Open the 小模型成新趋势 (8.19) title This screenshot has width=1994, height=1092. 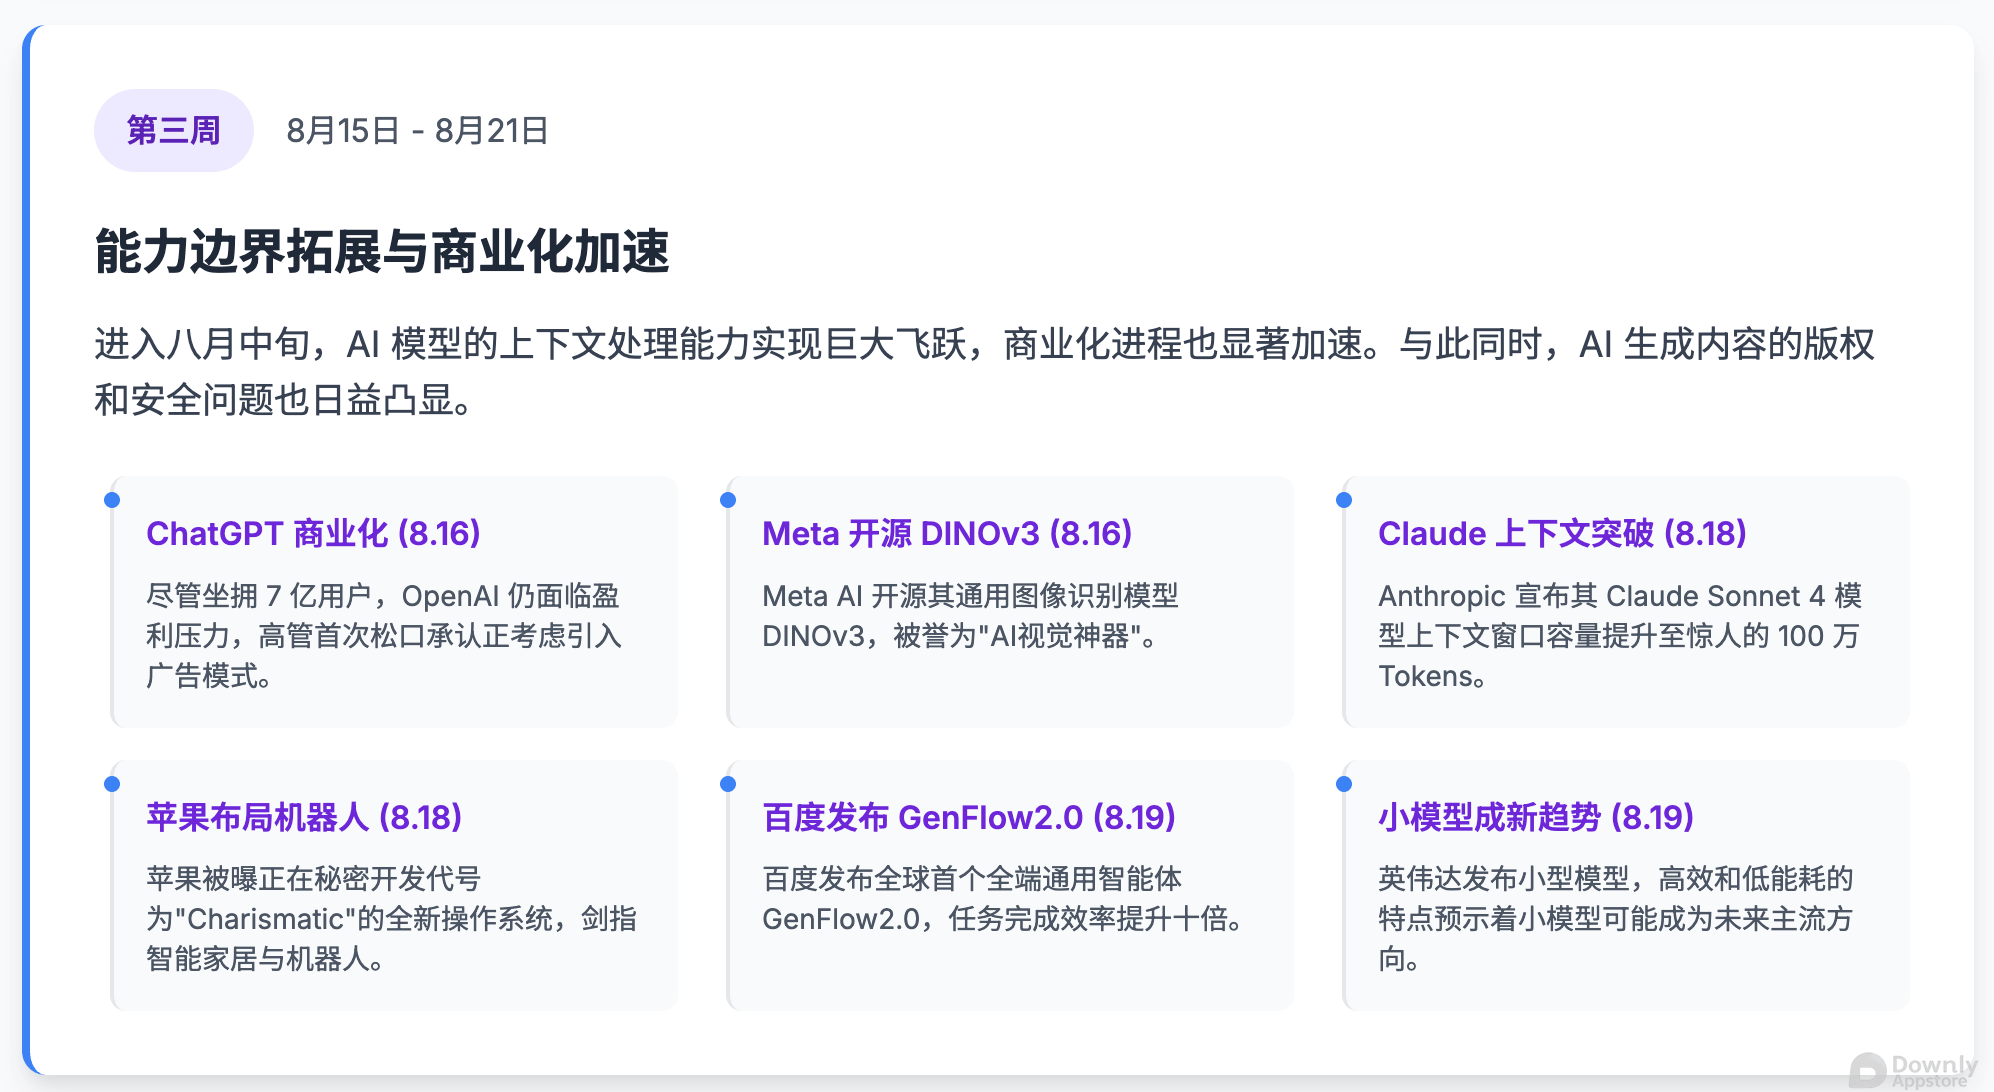tap(1536, 817)
